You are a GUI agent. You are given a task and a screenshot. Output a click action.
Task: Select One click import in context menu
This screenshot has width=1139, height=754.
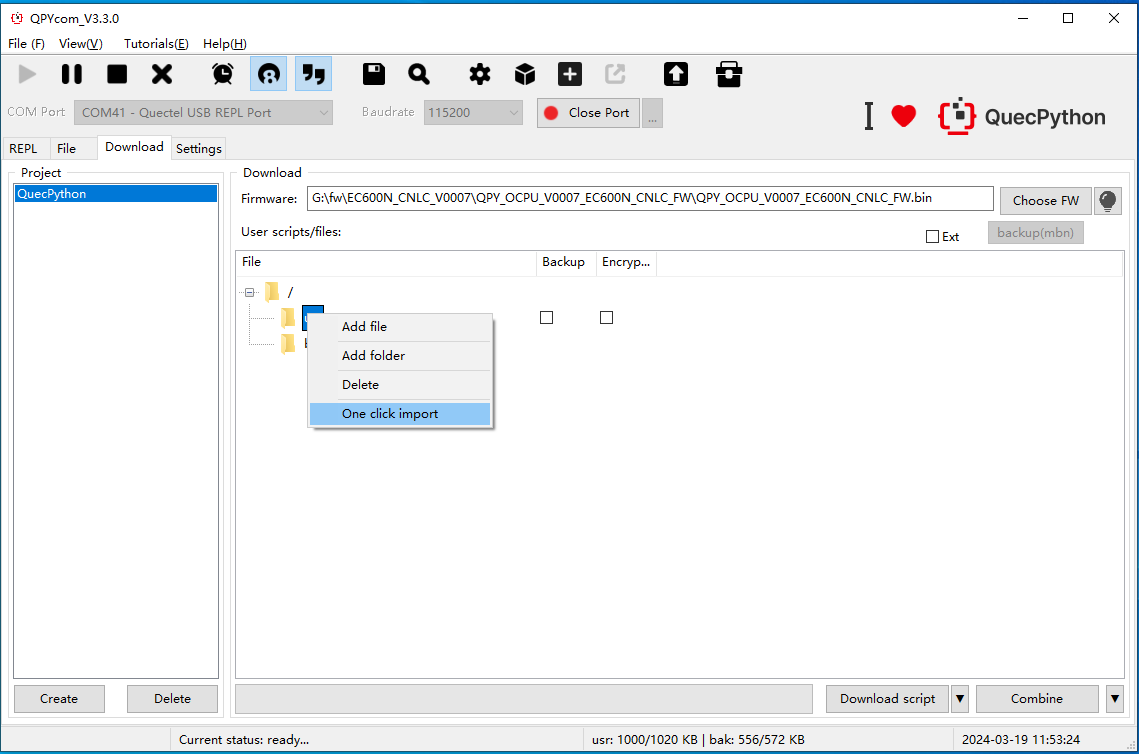click(x=400, y=414)
